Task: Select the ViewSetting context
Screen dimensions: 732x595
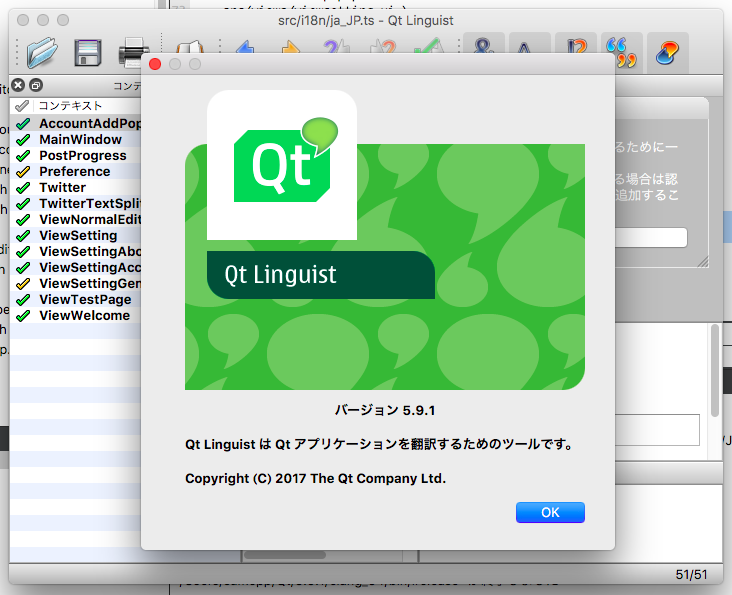Action: pos(76,235)
